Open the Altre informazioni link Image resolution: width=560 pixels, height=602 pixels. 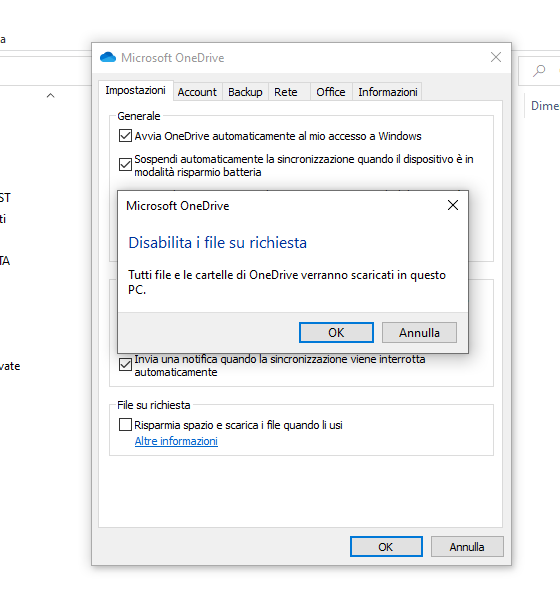tap(176, 442)
